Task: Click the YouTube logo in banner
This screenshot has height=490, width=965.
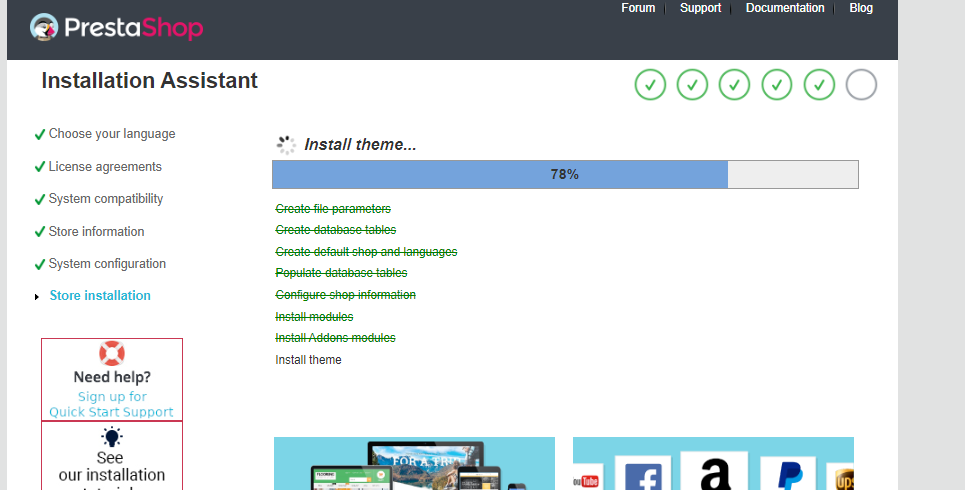Action: point(587,481)
